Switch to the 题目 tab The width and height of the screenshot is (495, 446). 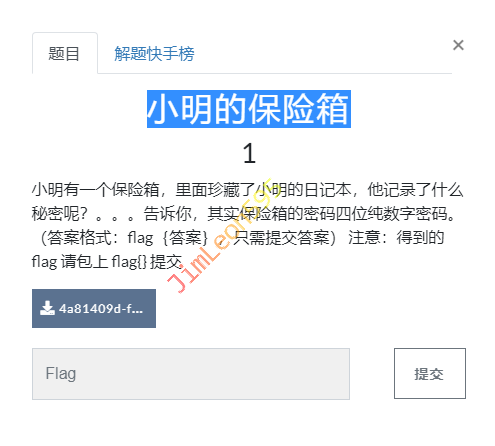pos(65,53)
